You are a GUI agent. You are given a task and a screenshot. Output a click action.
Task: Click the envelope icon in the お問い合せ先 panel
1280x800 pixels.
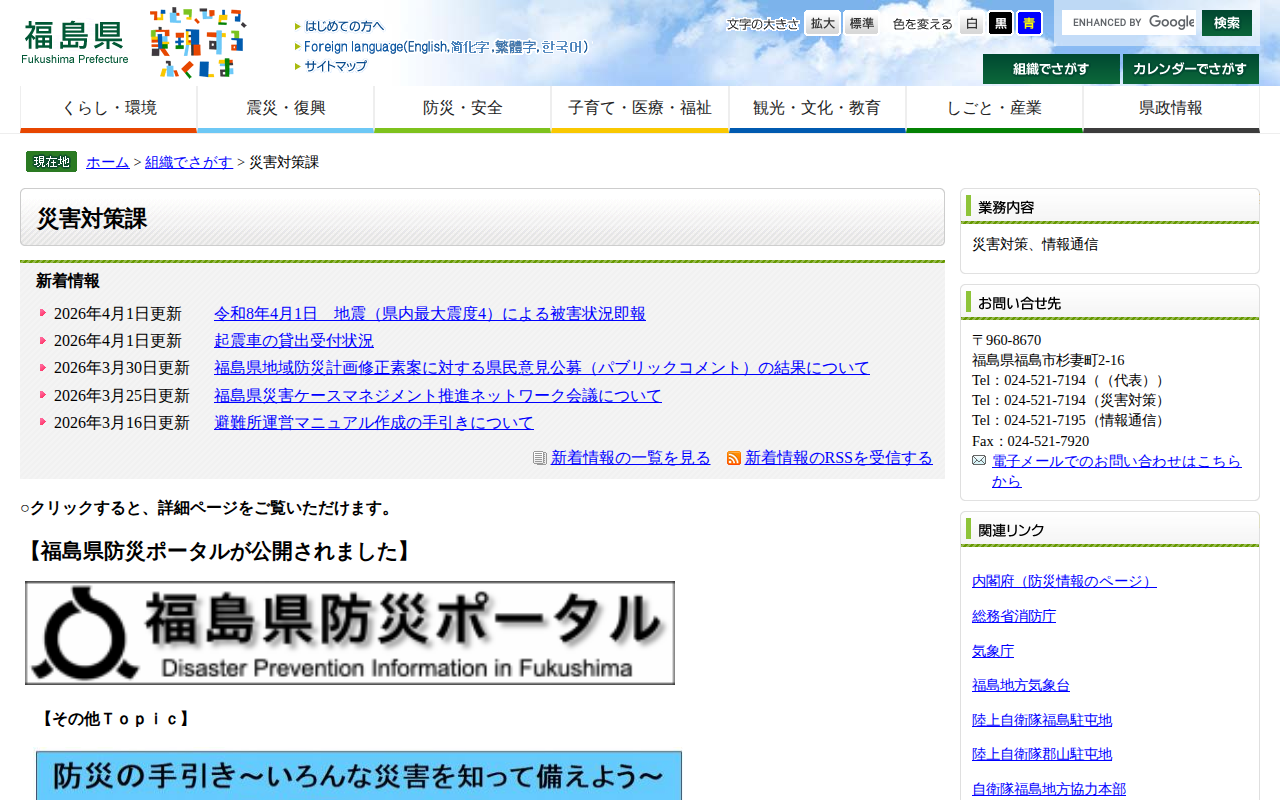977,461
